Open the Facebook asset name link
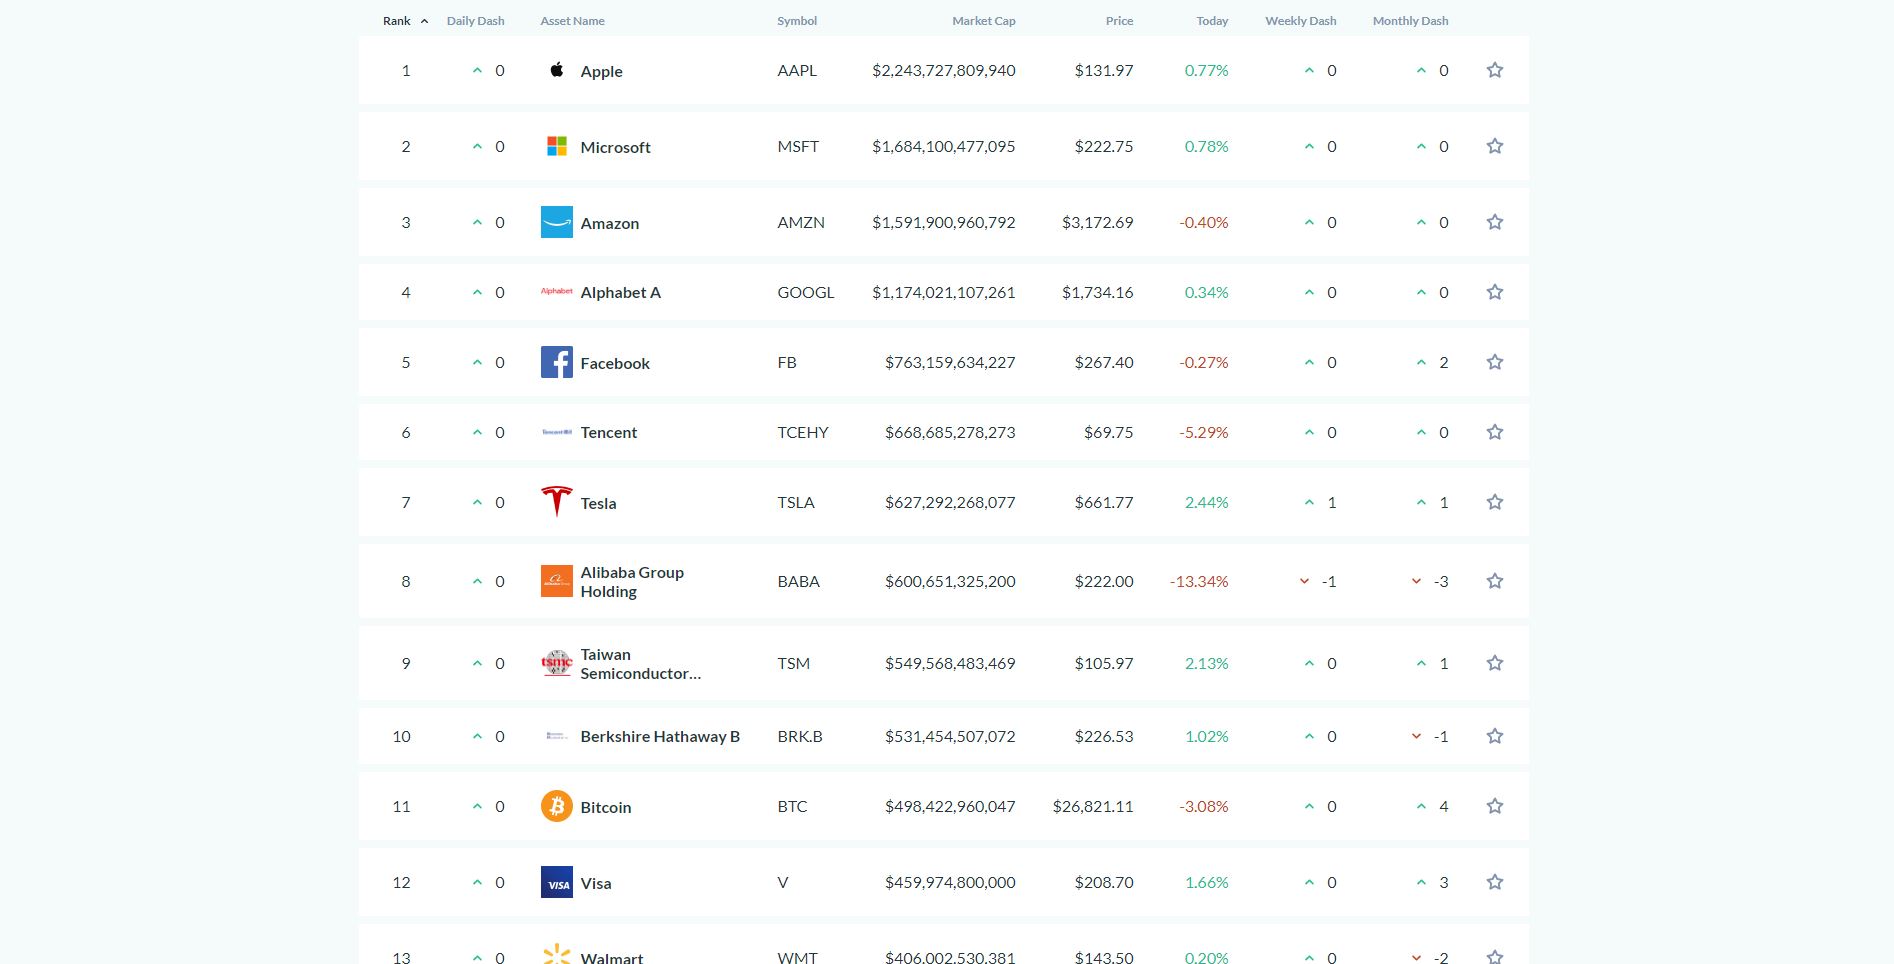The width and height of the screenshot is (1894, 964). pyautogui.click(x=615, y=363)
